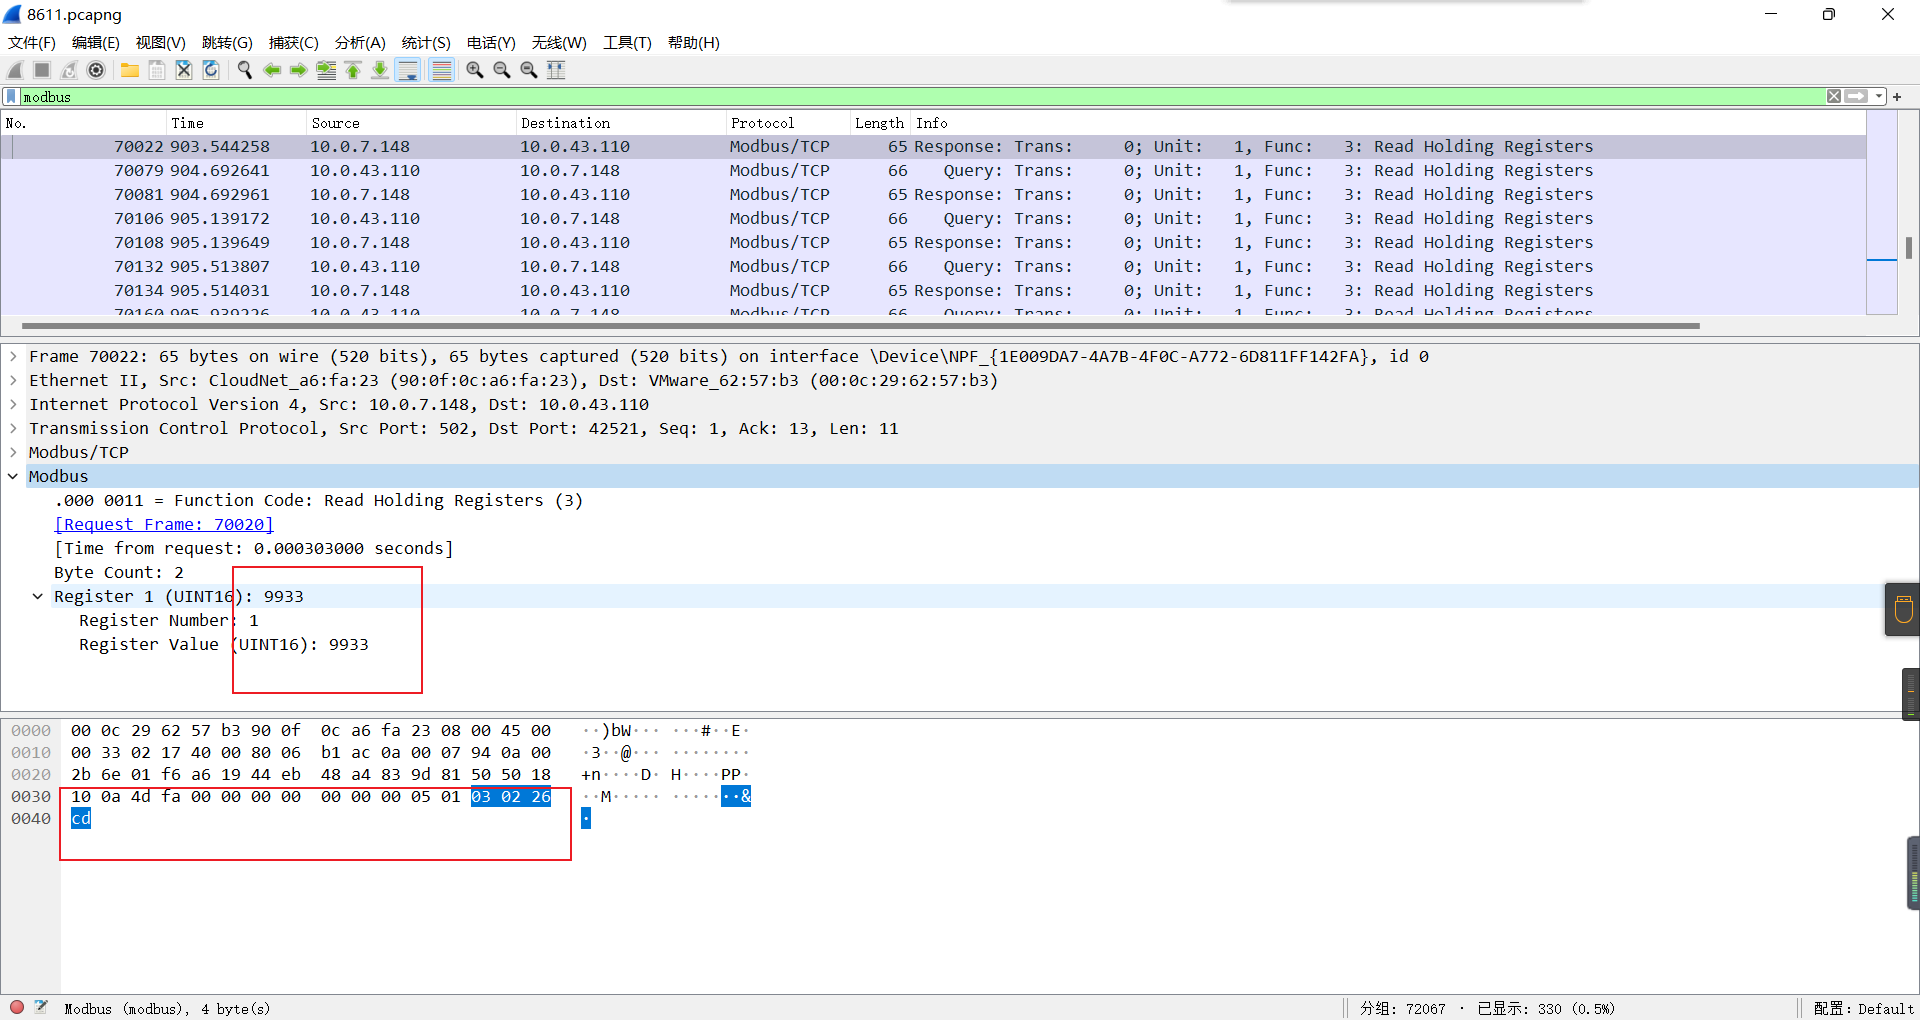
Task: Stop the running capture
Action: (x=42, y=70)
